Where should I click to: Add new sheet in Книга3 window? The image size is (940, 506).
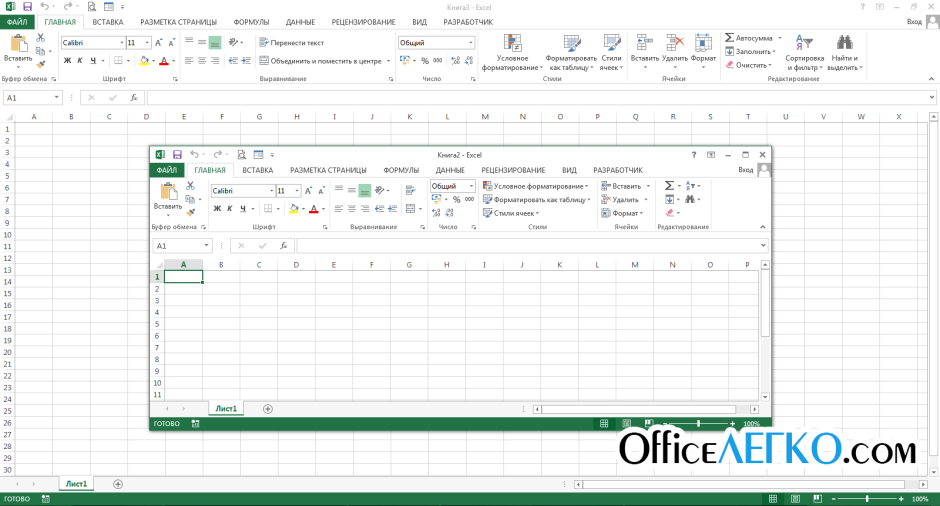click(x=118, y=484)
